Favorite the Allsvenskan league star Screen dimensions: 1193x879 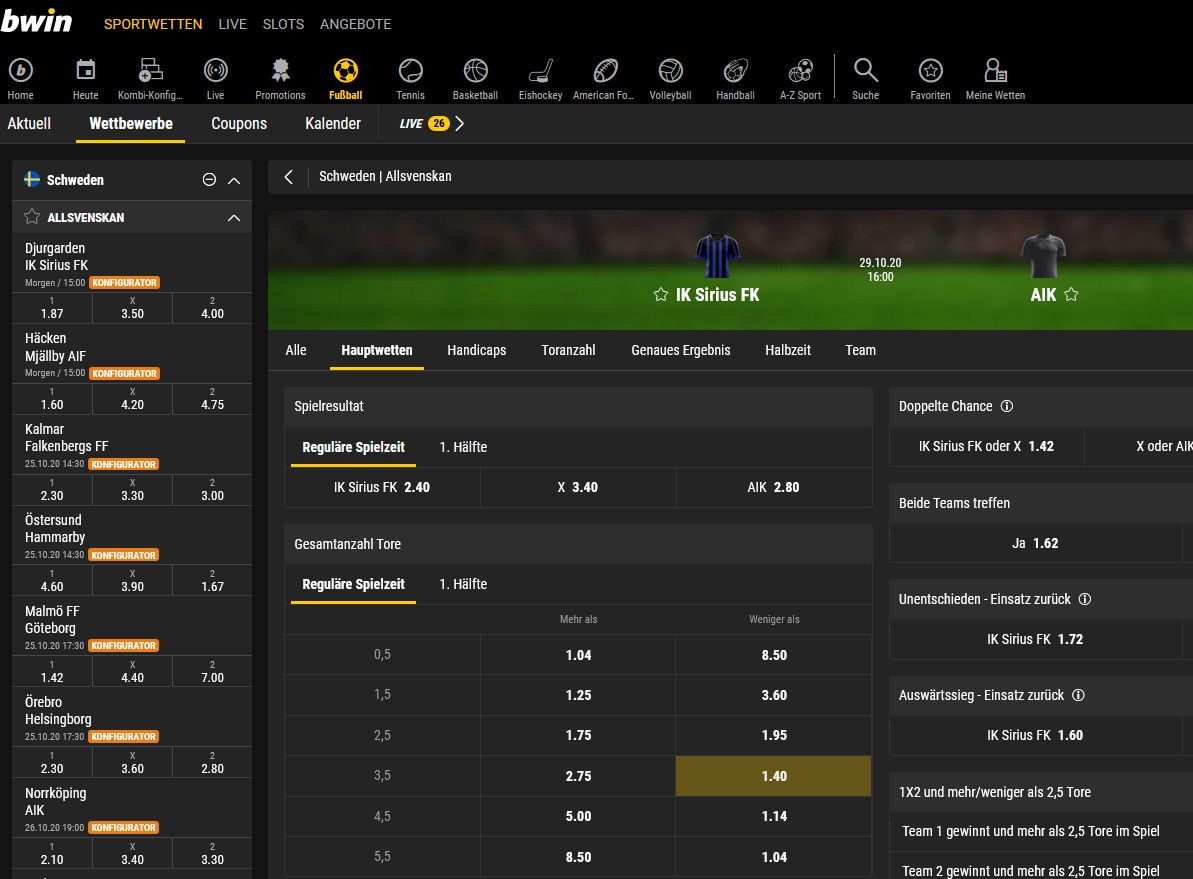[x=32, y=217]
